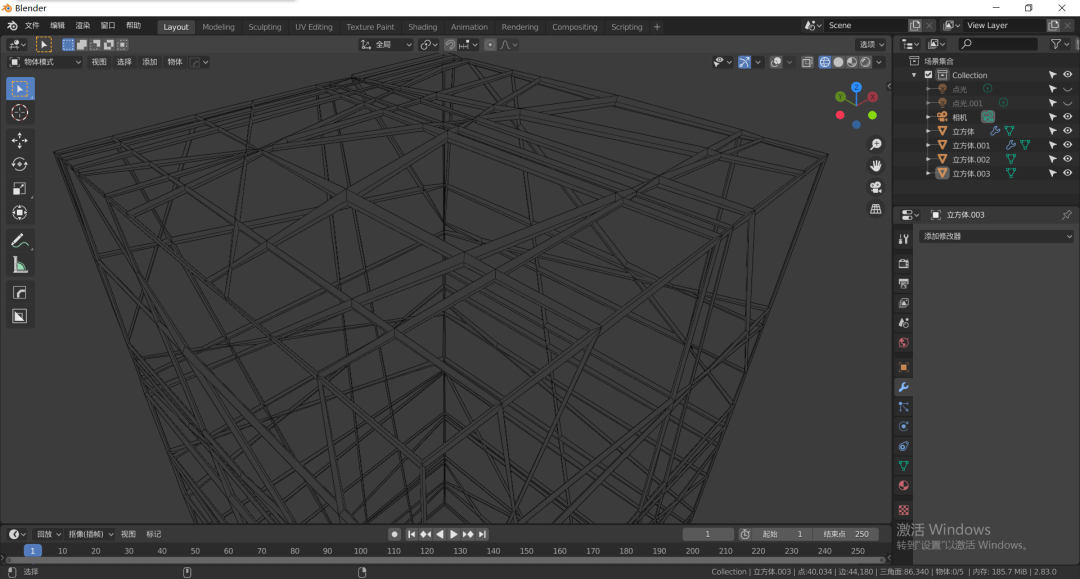Open the 文件 menu
Viewport: 1080px width, 579px height.
pos(32,25)
